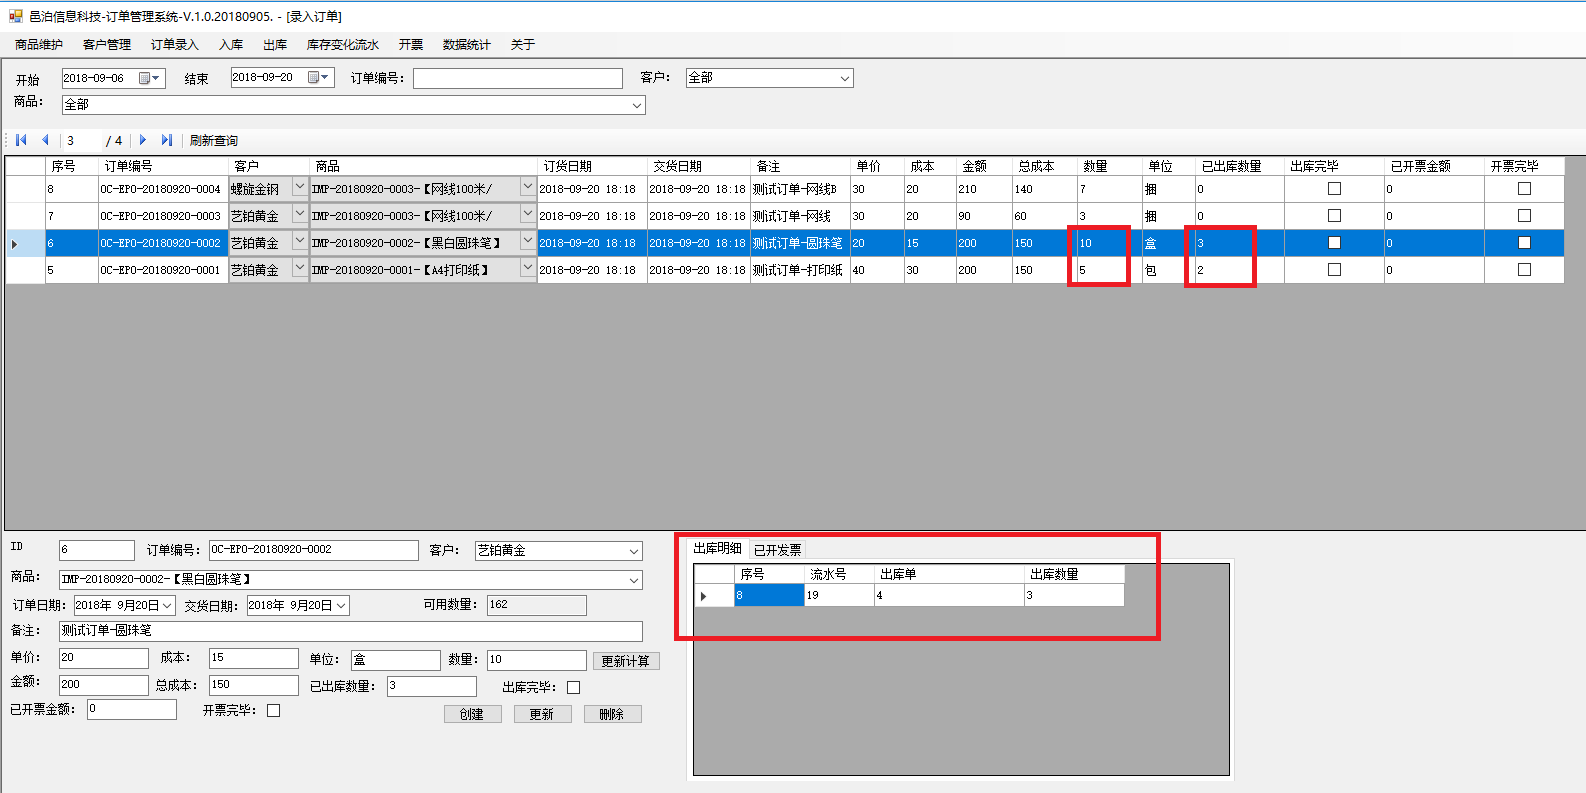This screenshot has height=793, width=1586.
Task: Open calendar picker for start date
Action: [149, 78]
